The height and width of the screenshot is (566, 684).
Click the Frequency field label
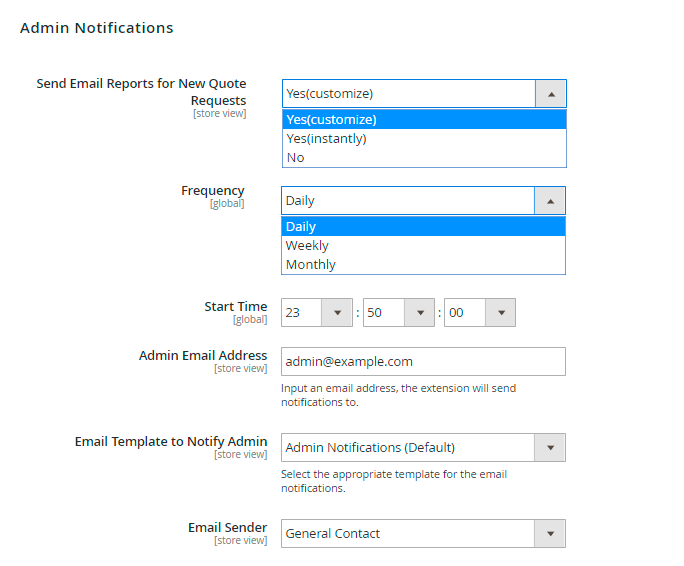(212, 191)
